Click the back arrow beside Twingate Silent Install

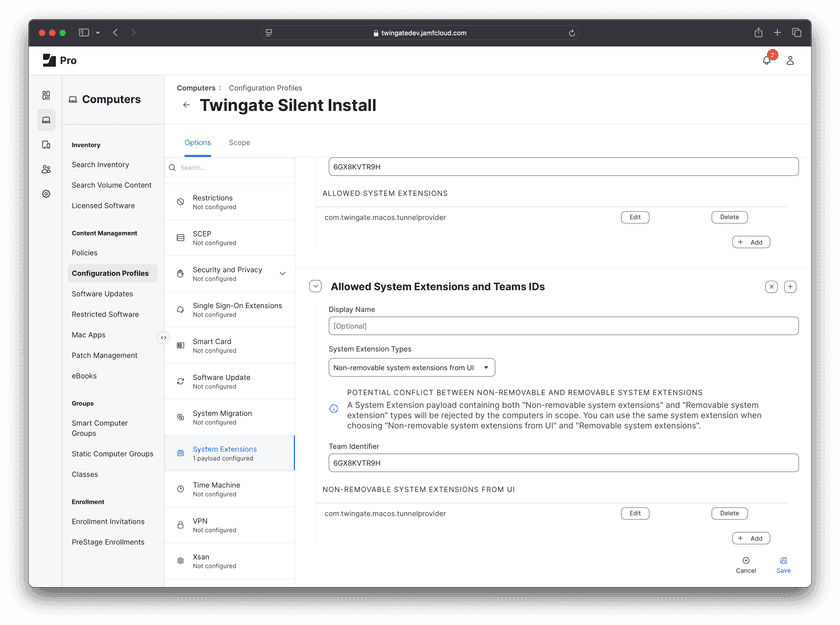pos(186,105)
